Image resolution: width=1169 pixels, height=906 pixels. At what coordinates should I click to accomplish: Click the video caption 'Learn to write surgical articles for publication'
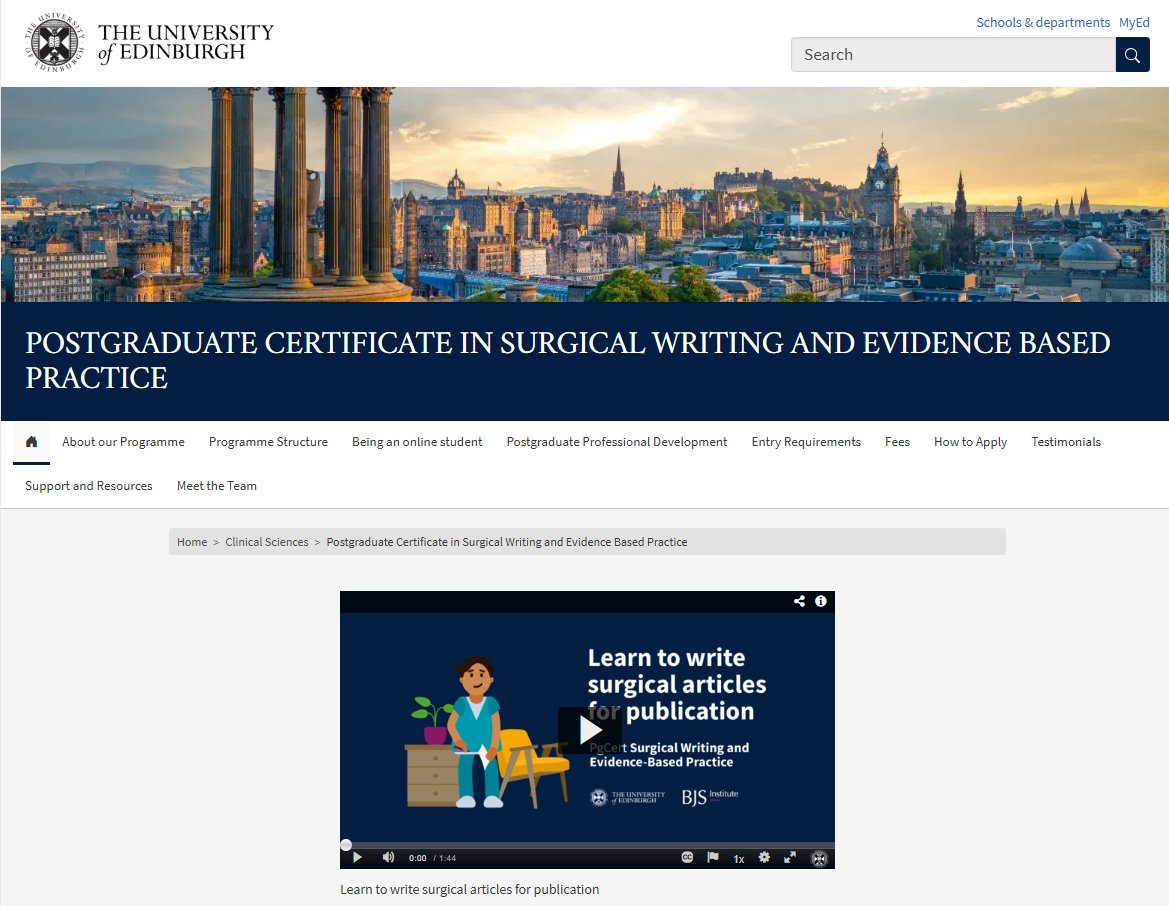coord(470,890)
